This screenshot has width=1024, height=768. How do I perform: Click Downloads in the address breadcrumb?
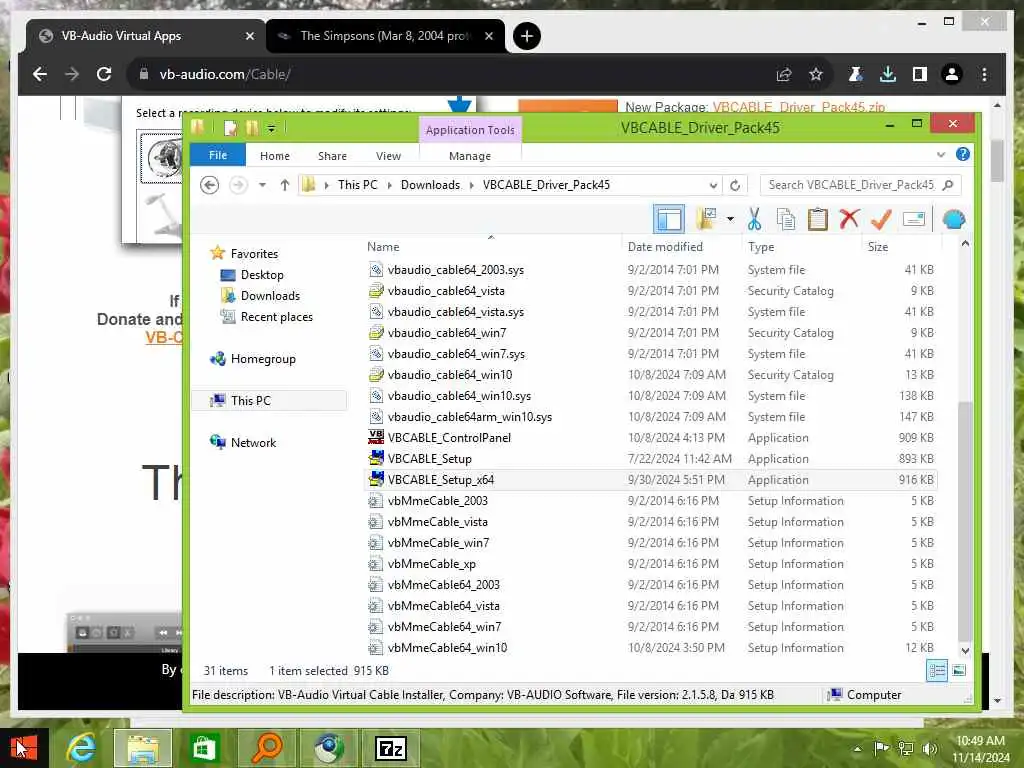[x=430, y=185]
